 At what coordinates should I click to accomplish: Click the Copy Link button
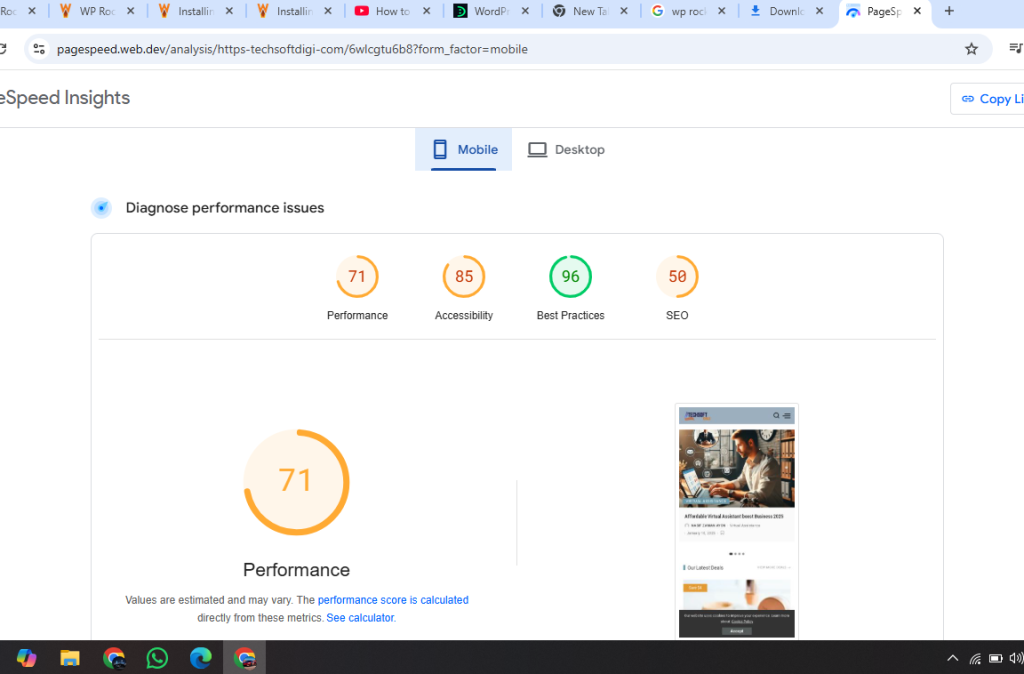(x=990, y=99)
